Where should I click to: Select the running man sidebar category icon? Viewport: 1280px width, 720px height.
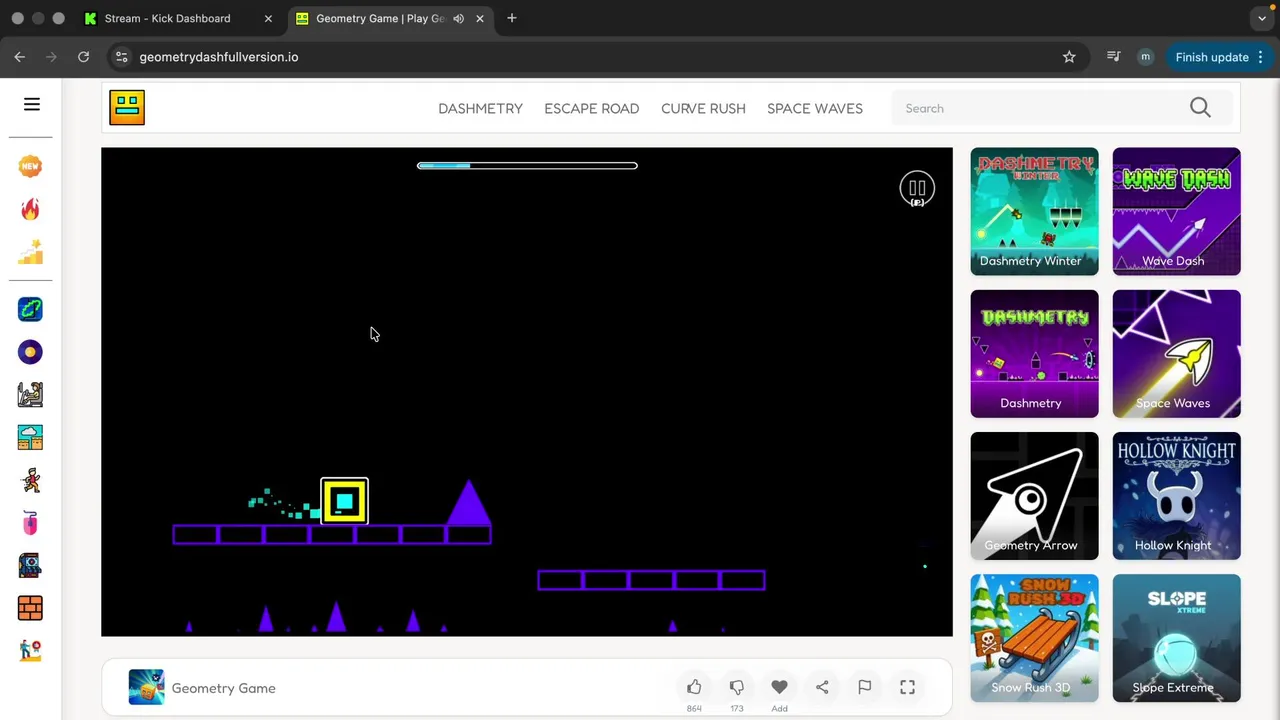pos(30,480)
